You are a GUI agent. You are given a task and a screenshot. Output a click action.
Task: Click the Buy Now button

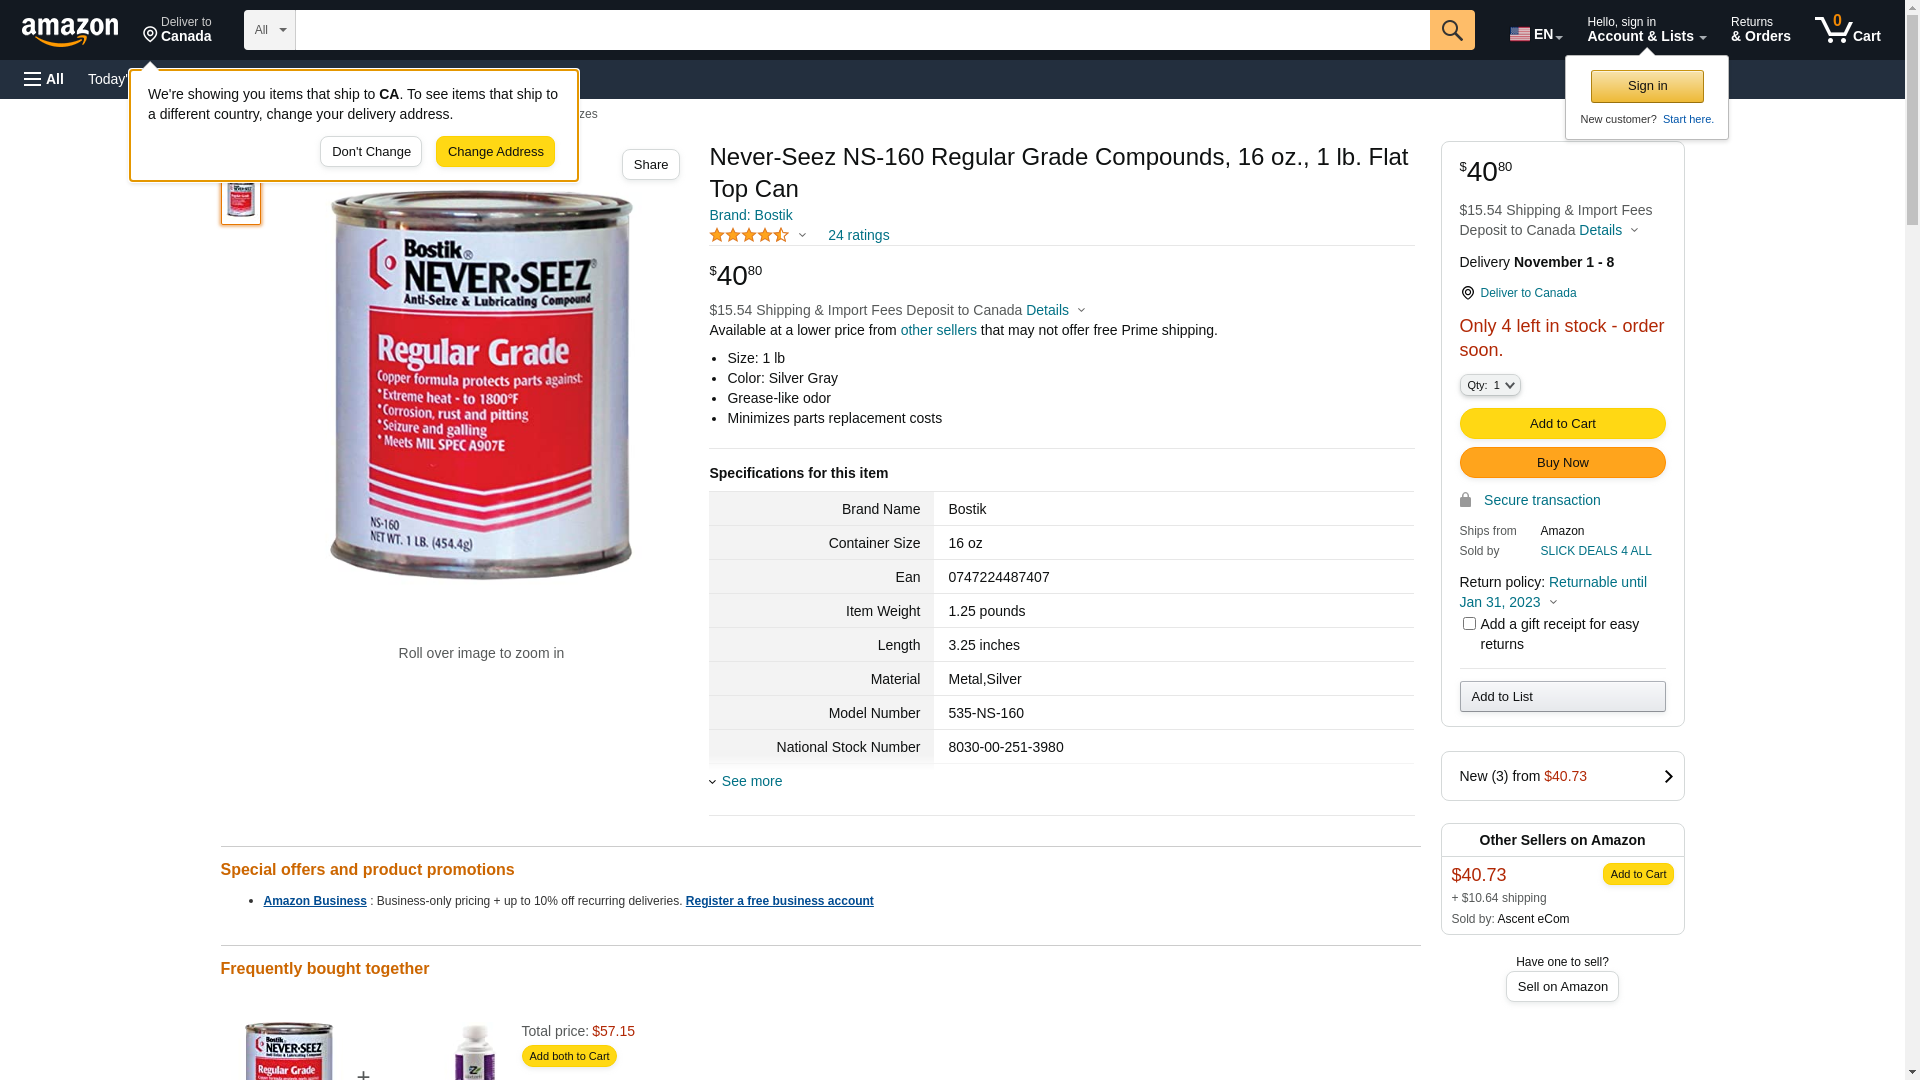tap(1562, 463)
